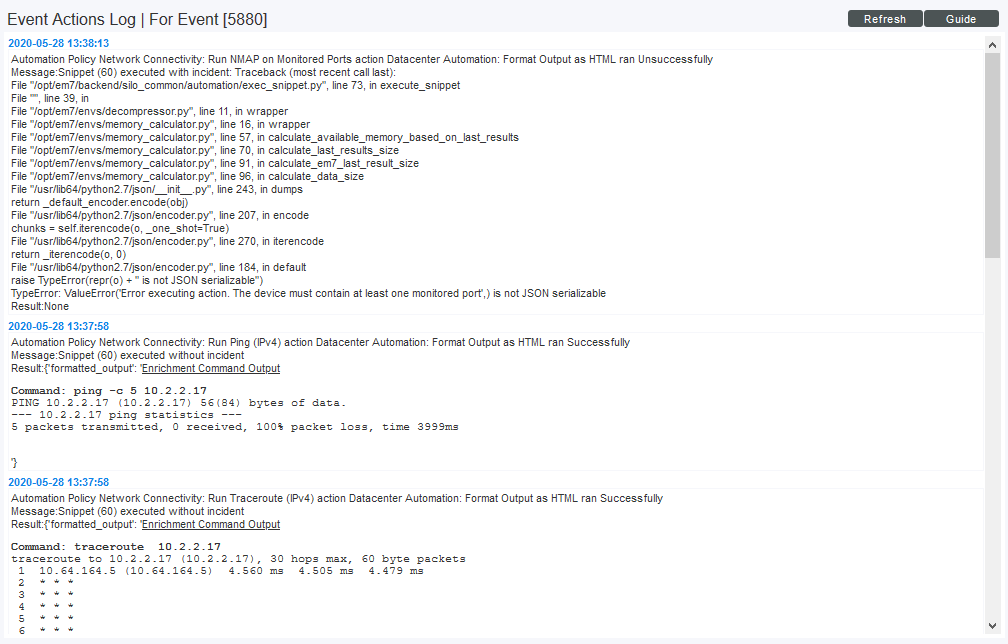Click the Run Ping (IPv4) action line
This screenshot has height=644, width=1008.
click(320, 342)
